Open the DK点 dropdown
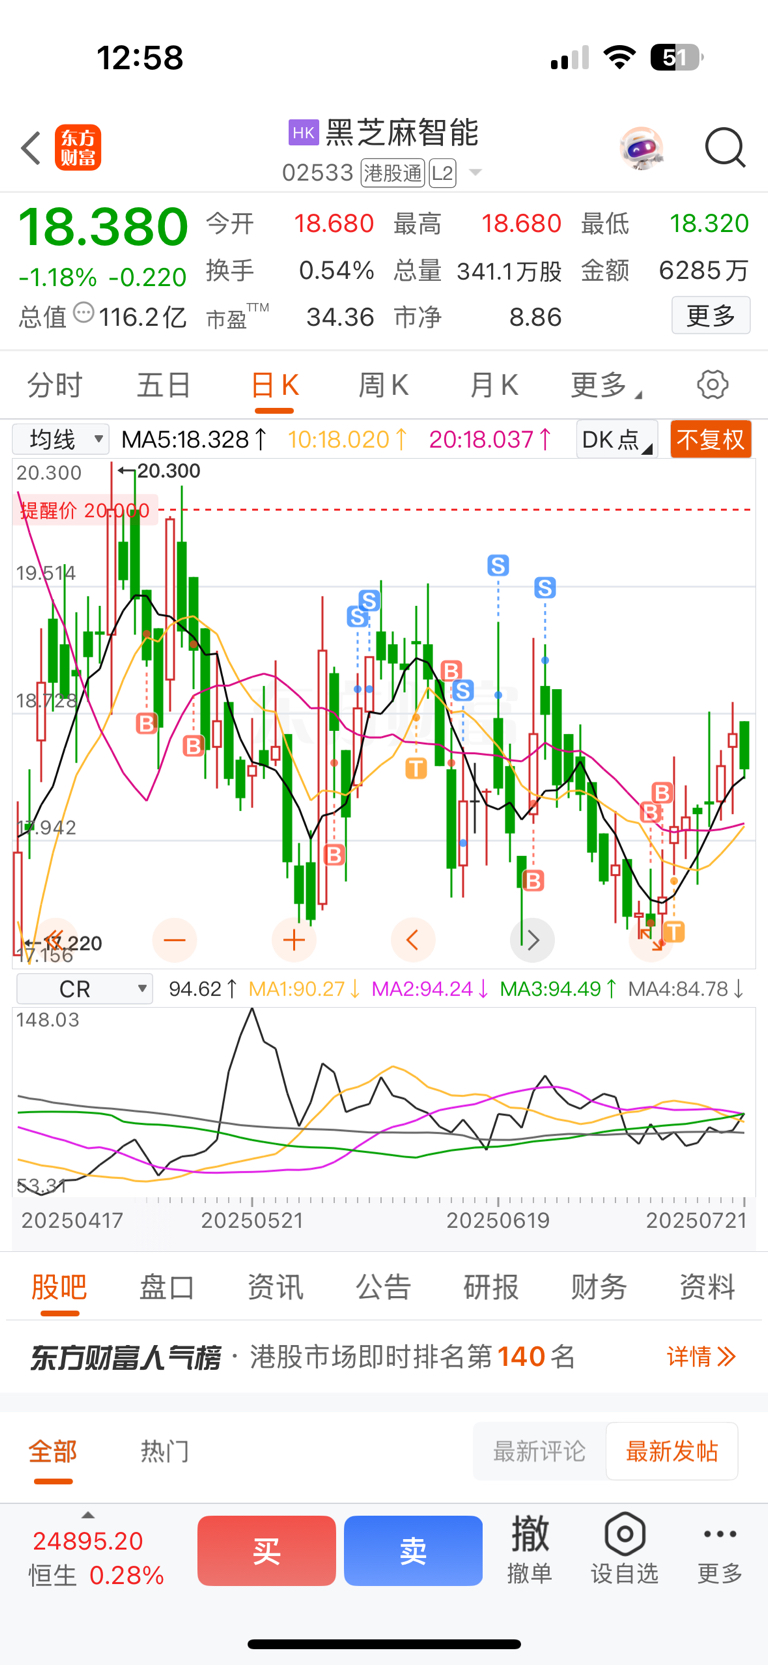This screenshot has height=1665, width=769. pyautogui.click(x=617, y=439)
